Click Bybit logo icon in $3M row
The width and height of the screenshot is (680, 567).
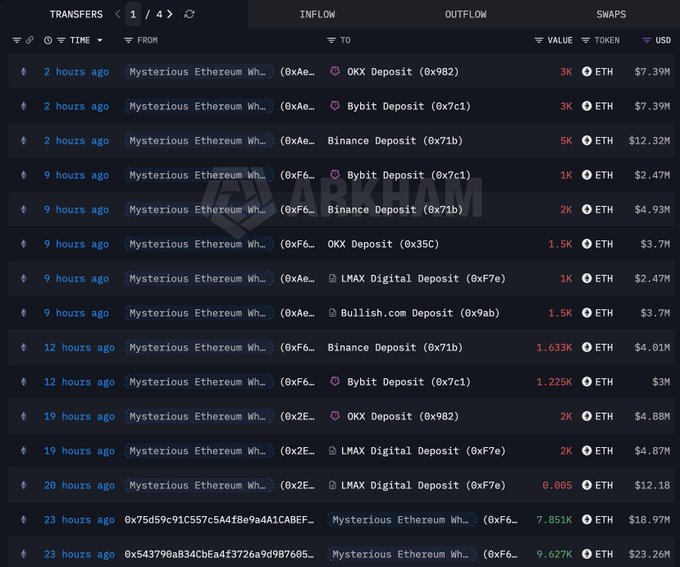pos(335,381)
